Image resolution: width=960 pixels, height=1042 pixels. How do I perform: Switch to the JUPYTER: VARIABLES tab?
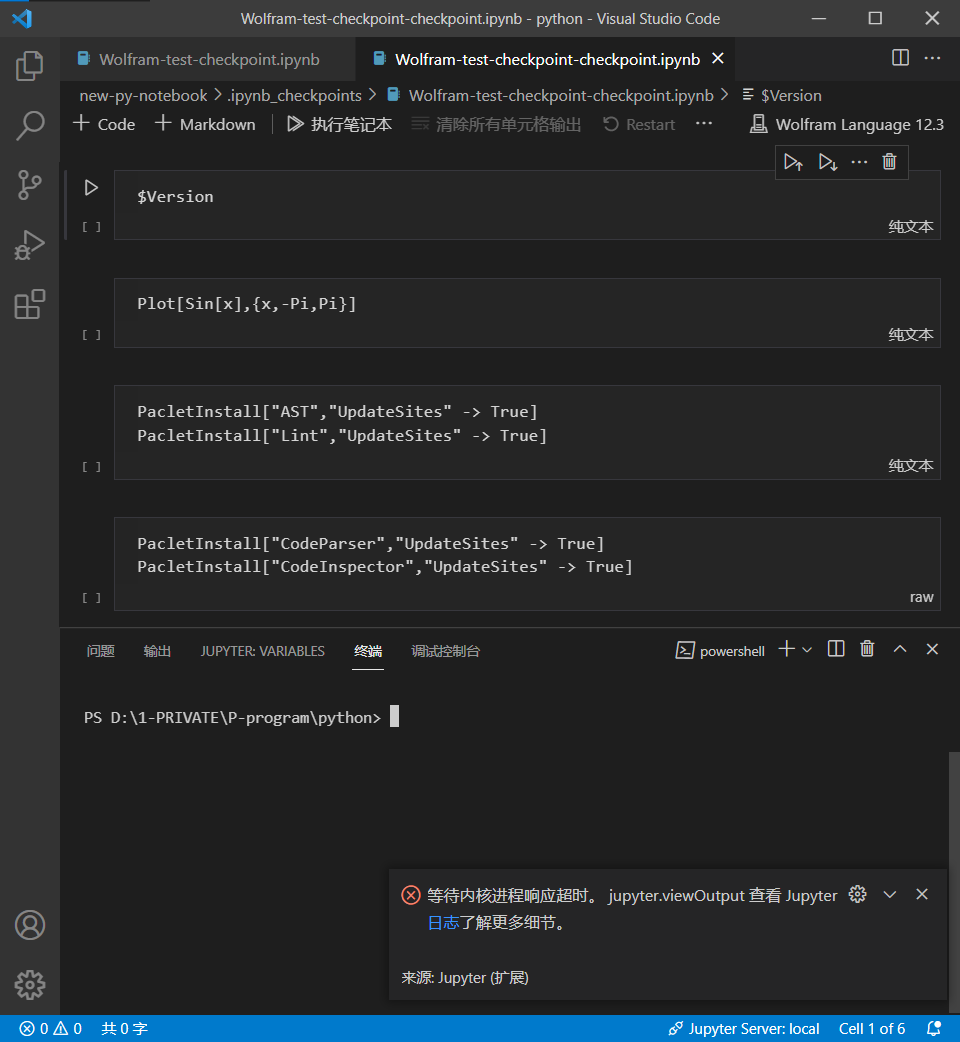(263, 650)
